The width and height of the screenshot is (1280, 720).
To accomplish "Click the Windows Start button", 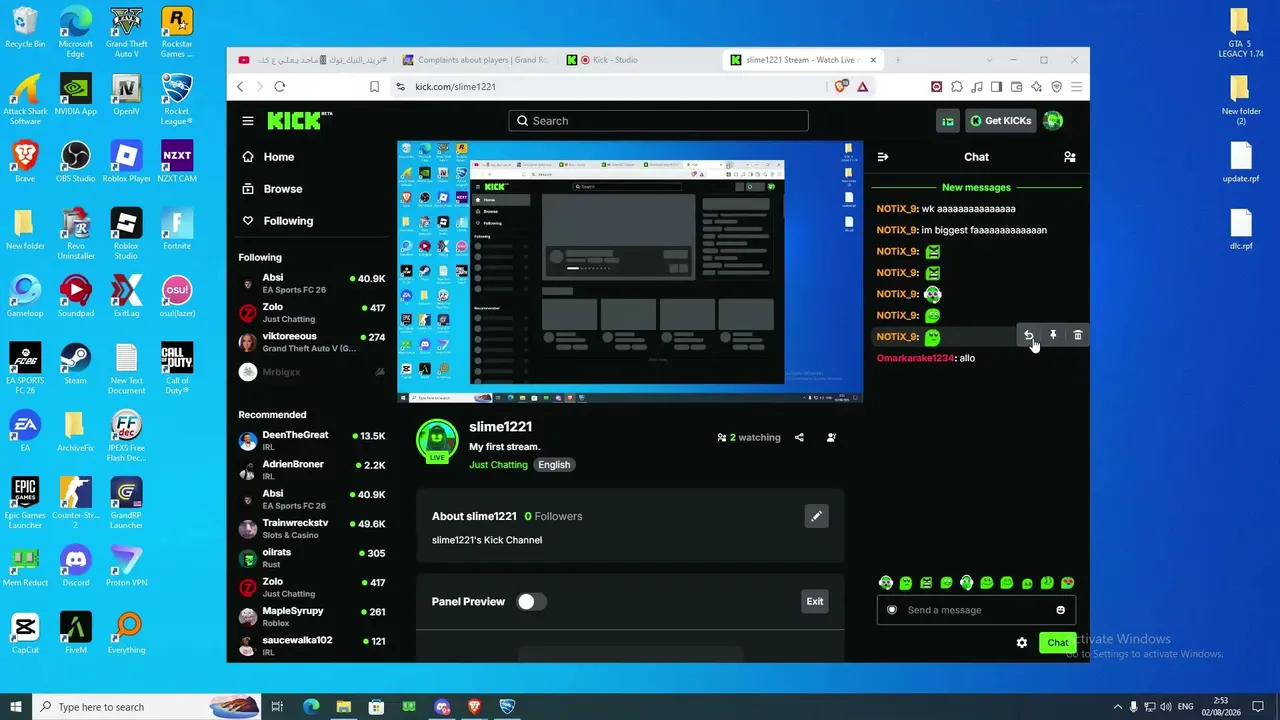I will click(15, 707).
